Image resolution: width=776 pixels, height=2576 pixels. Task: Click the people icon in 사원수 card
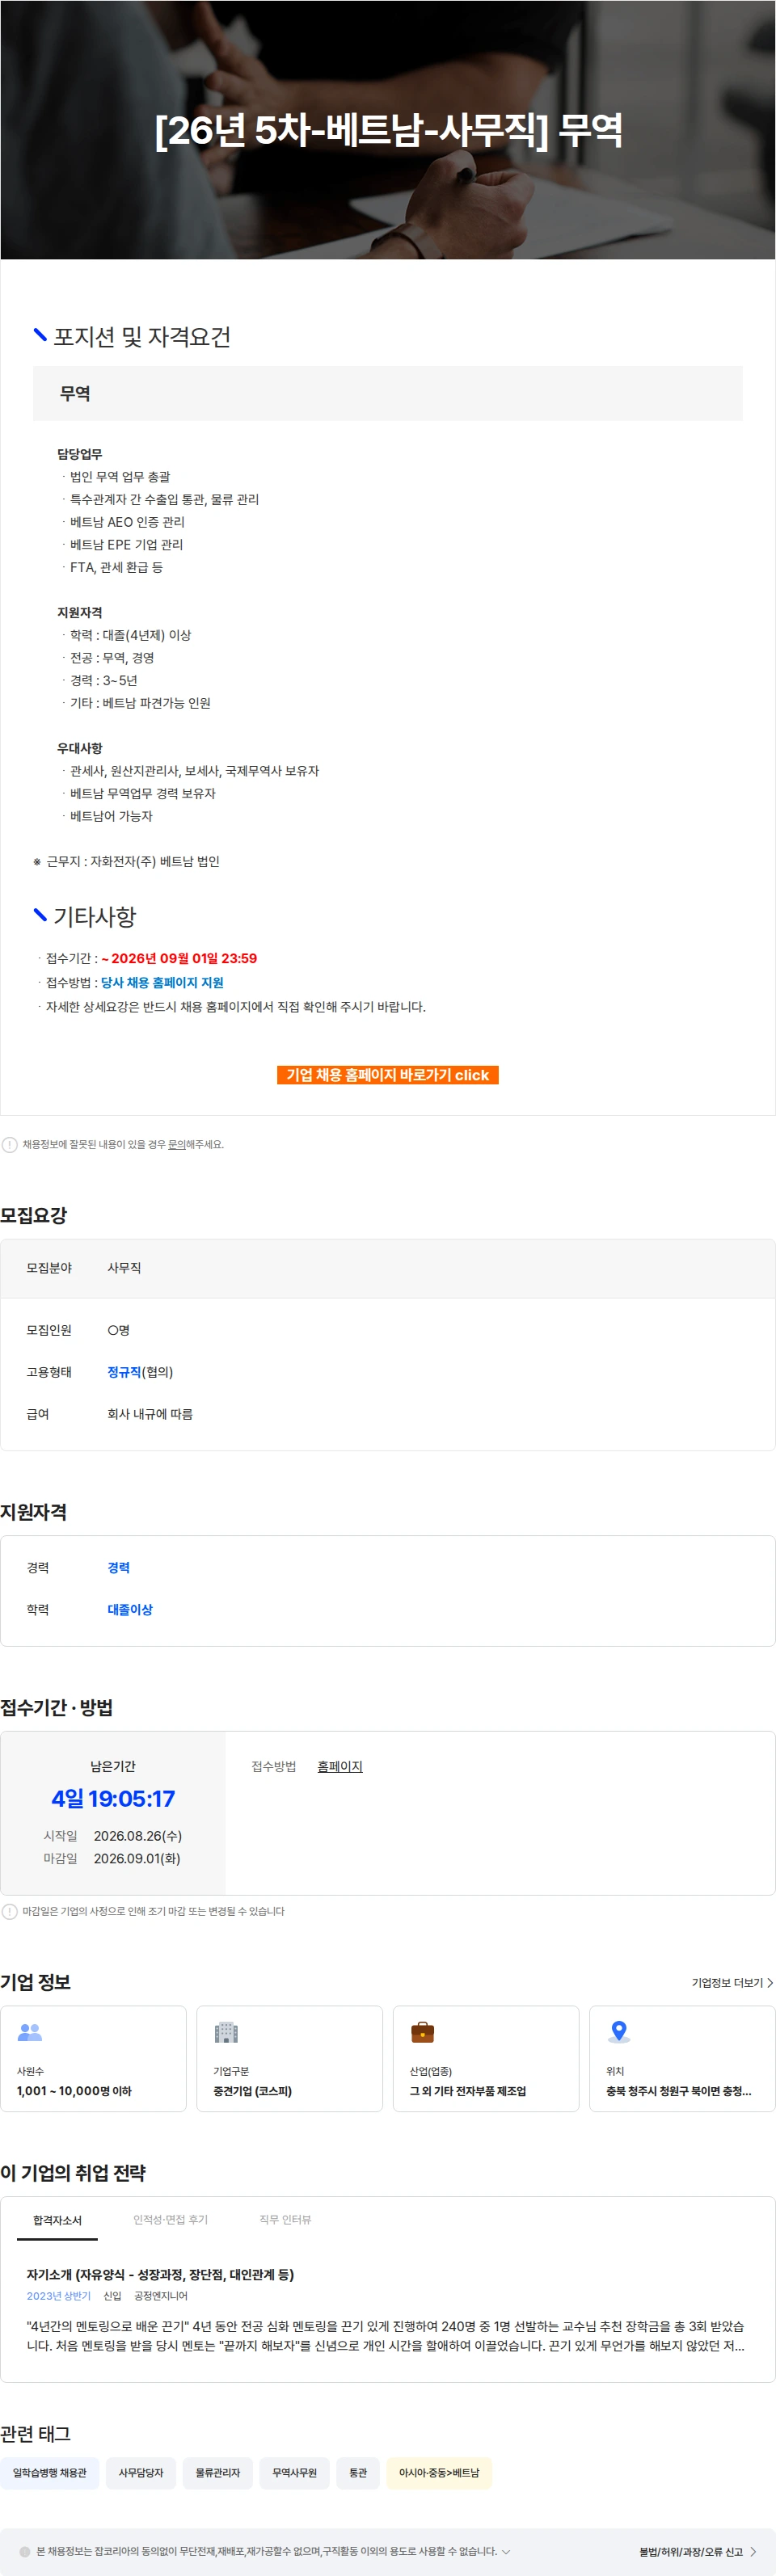(x=30, y=2032)
